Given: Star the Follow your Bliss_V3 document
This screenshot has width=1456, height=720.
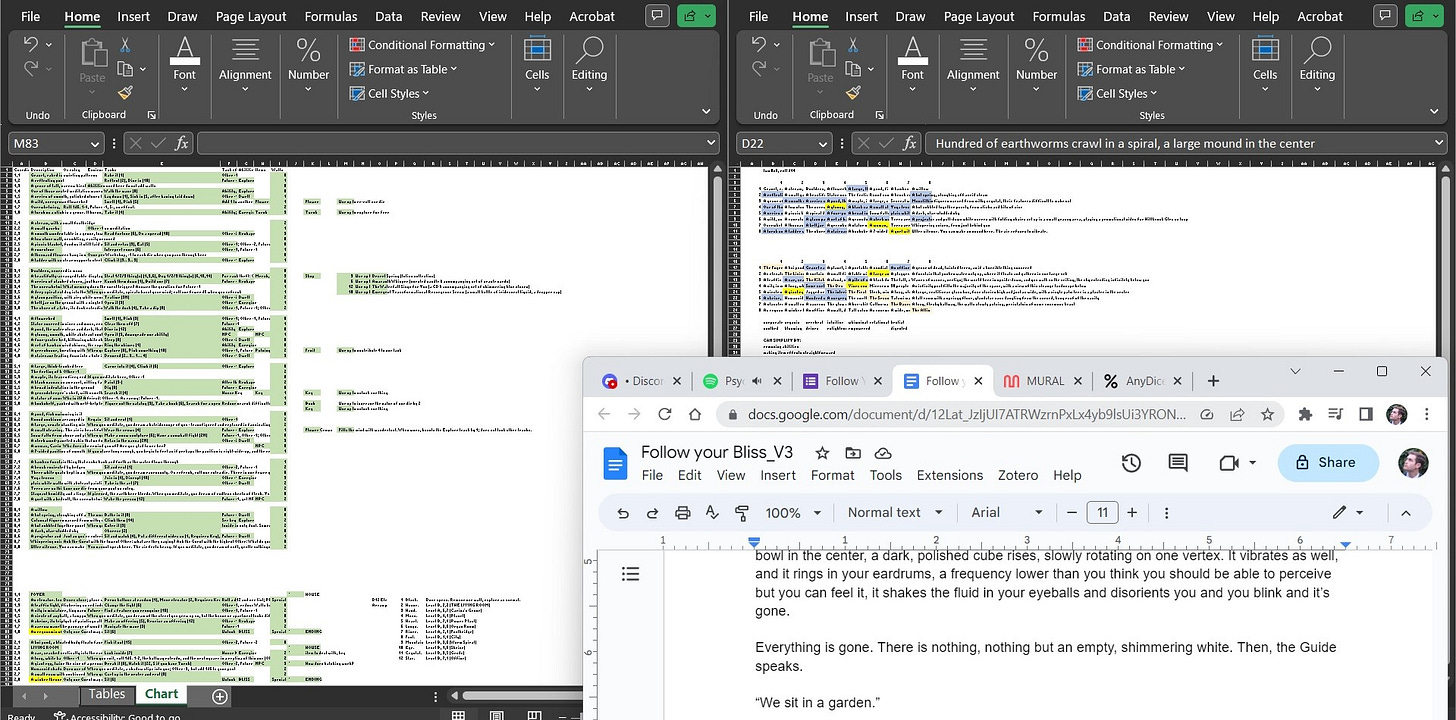Looking at the screenshot, I should 822,453.
